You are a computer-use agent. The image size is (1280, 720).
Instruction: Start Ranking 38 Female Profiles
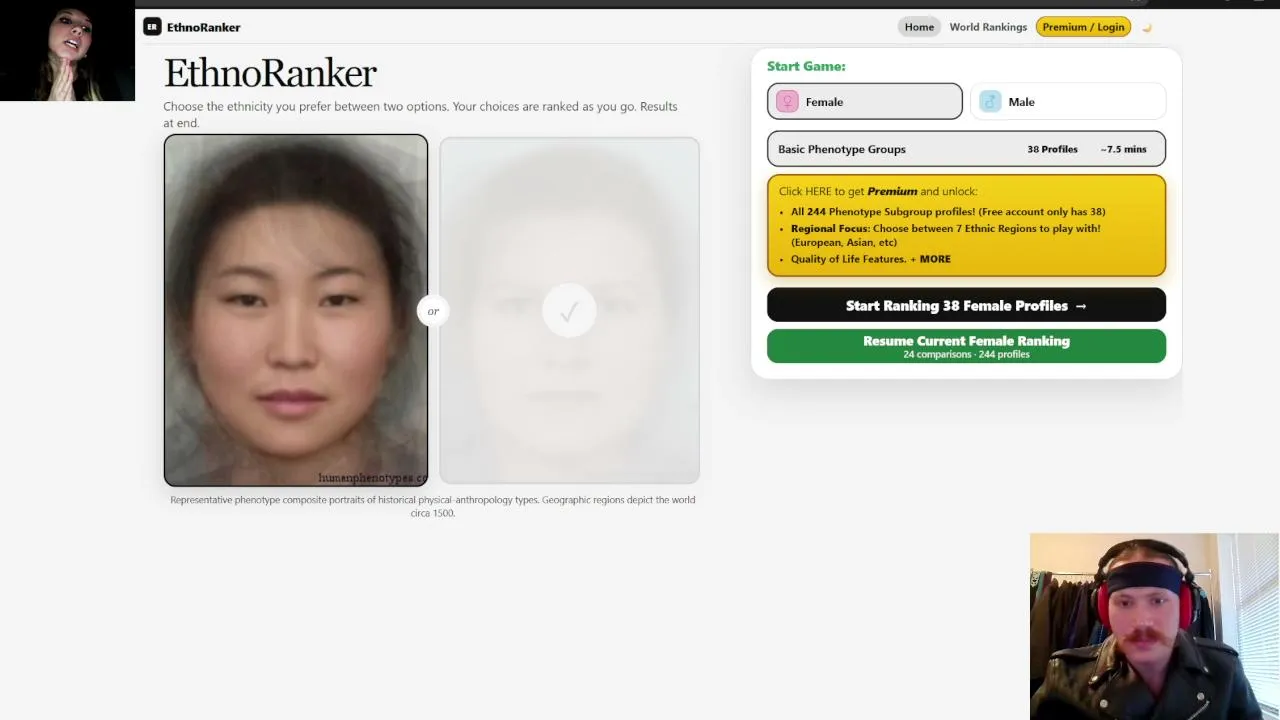point(966,305)
